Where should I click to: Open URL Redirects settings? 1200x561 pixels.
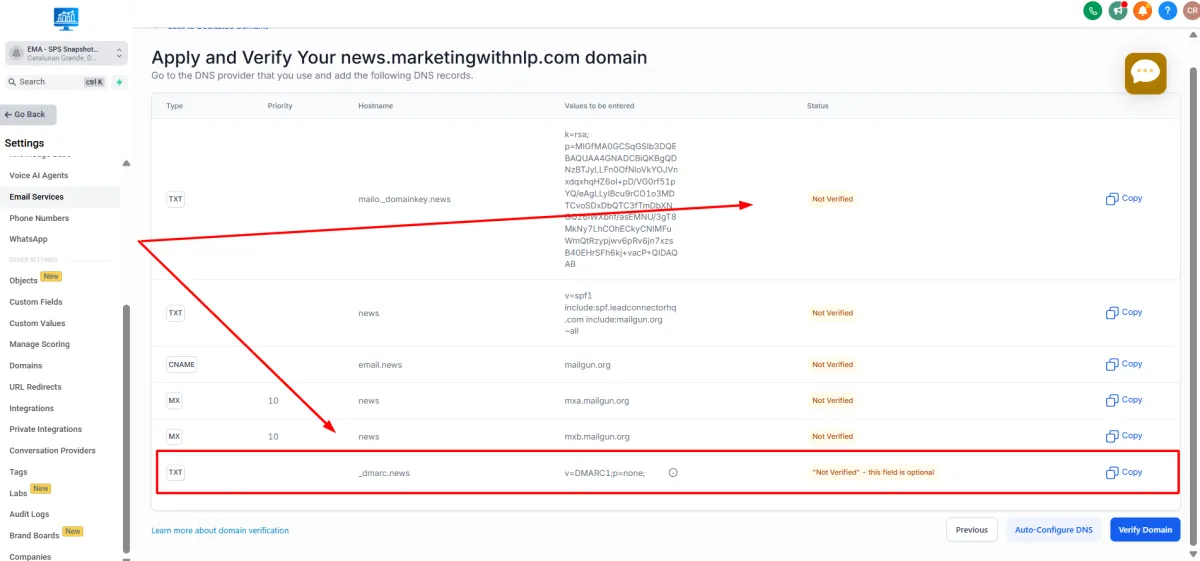[x=35, y=387]
